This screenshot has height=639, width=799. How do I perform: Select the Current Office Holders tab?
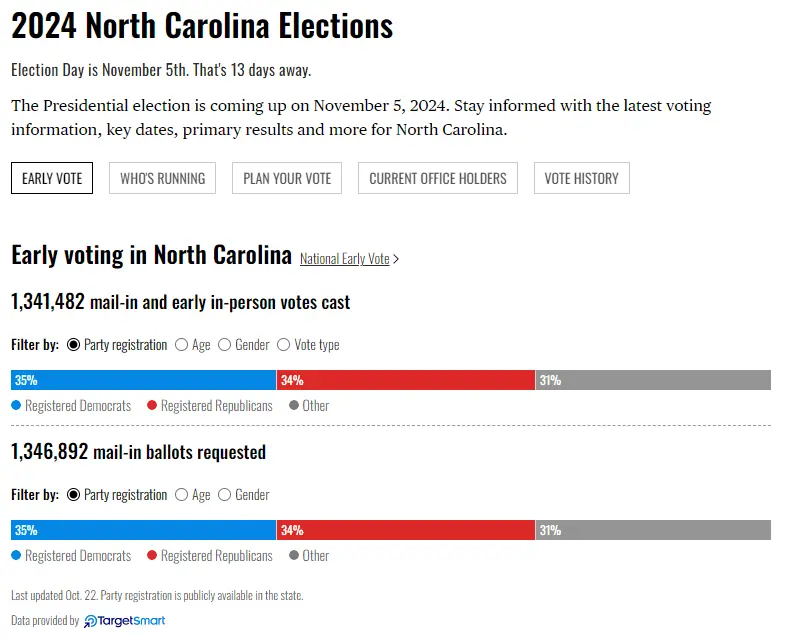(x=438, y=178)
